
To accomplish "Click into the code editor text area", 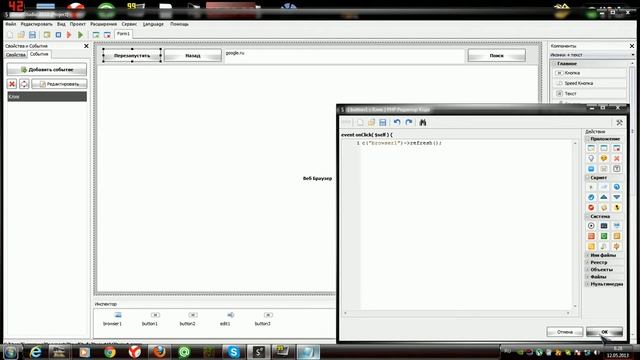I will tap(467, 224).
